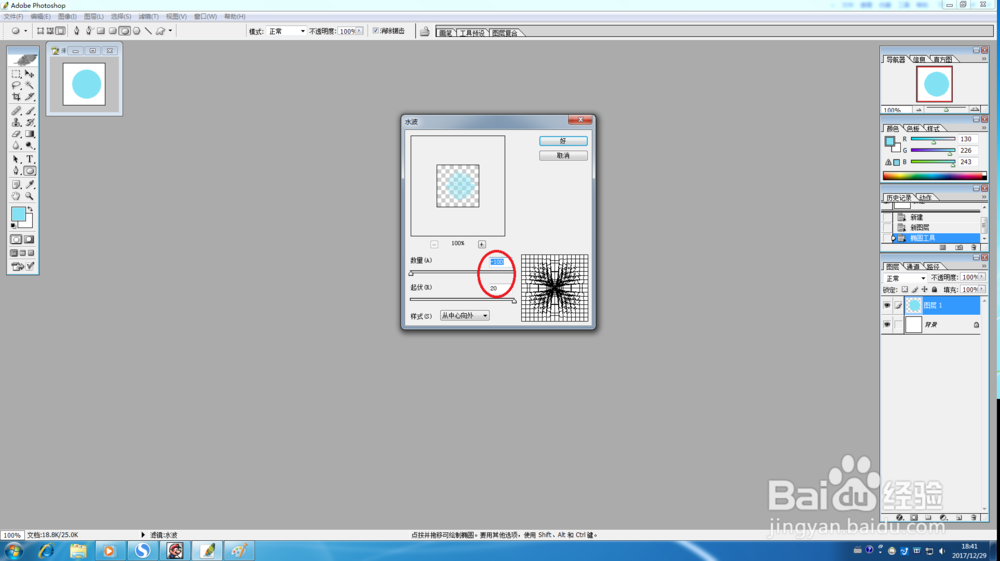Image resolution: width=1000 pixels, height=561 pixels.
Task: Choose Custom Shape tool in options bar
Action: tap(160, 31)
